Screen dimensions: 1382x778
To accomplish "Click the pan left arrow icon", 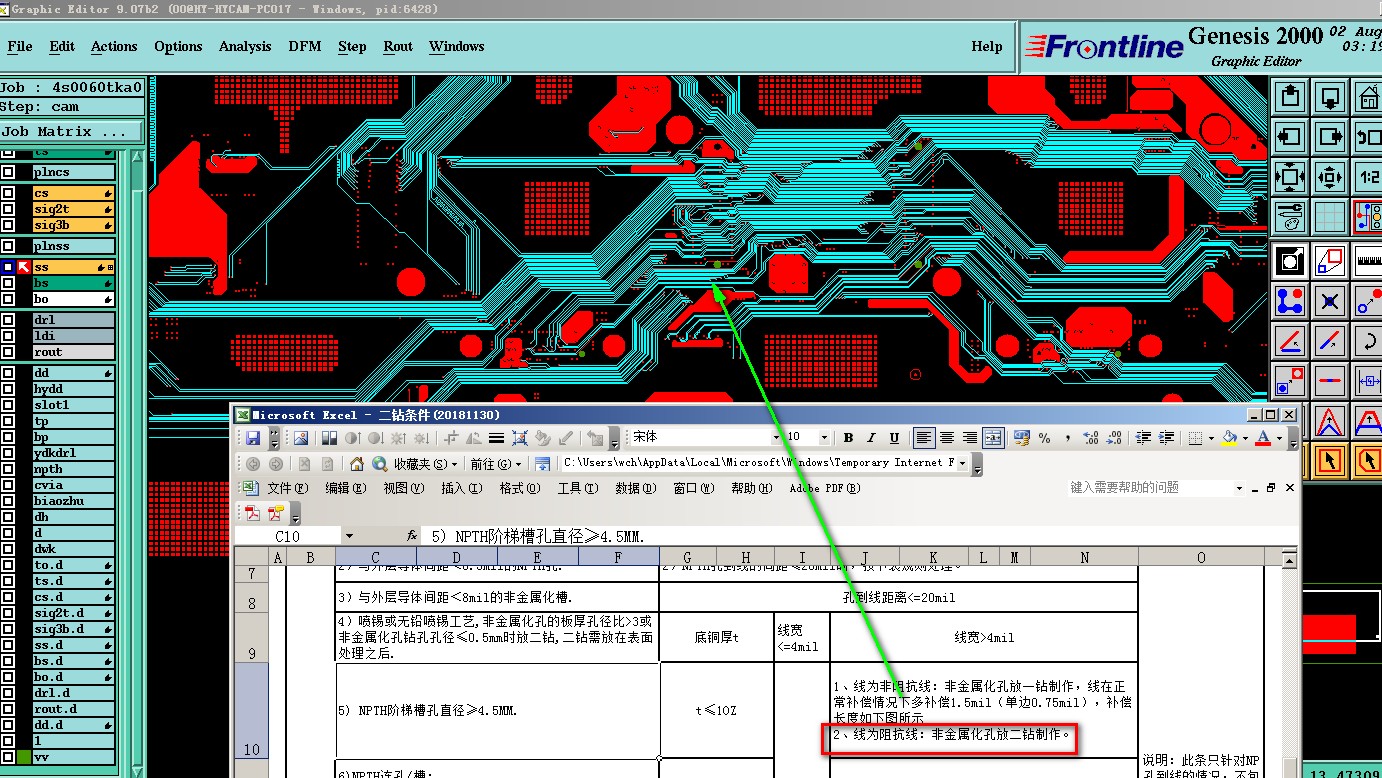I will click(1290, 137).
